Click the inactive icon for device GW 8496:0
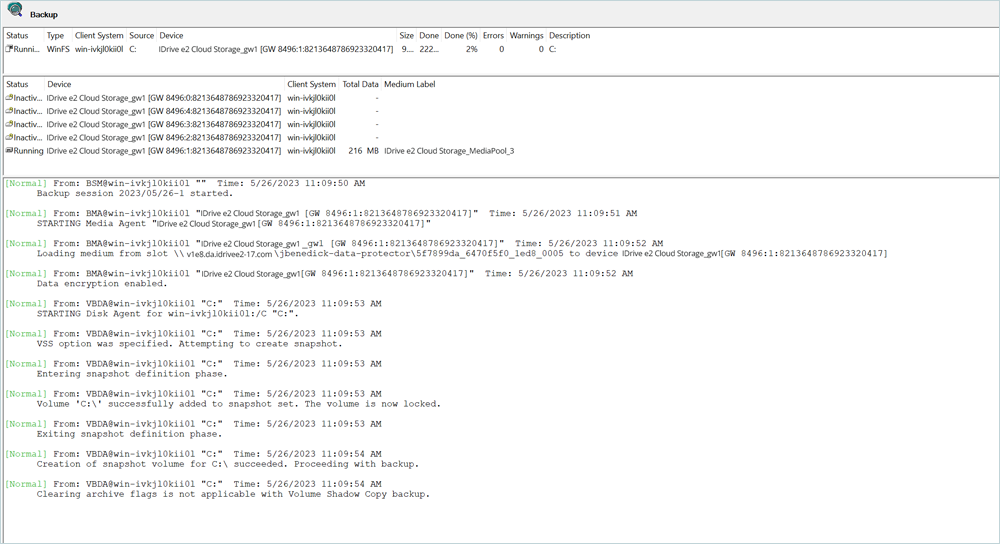1000x544 pixels. click(9, 98)
